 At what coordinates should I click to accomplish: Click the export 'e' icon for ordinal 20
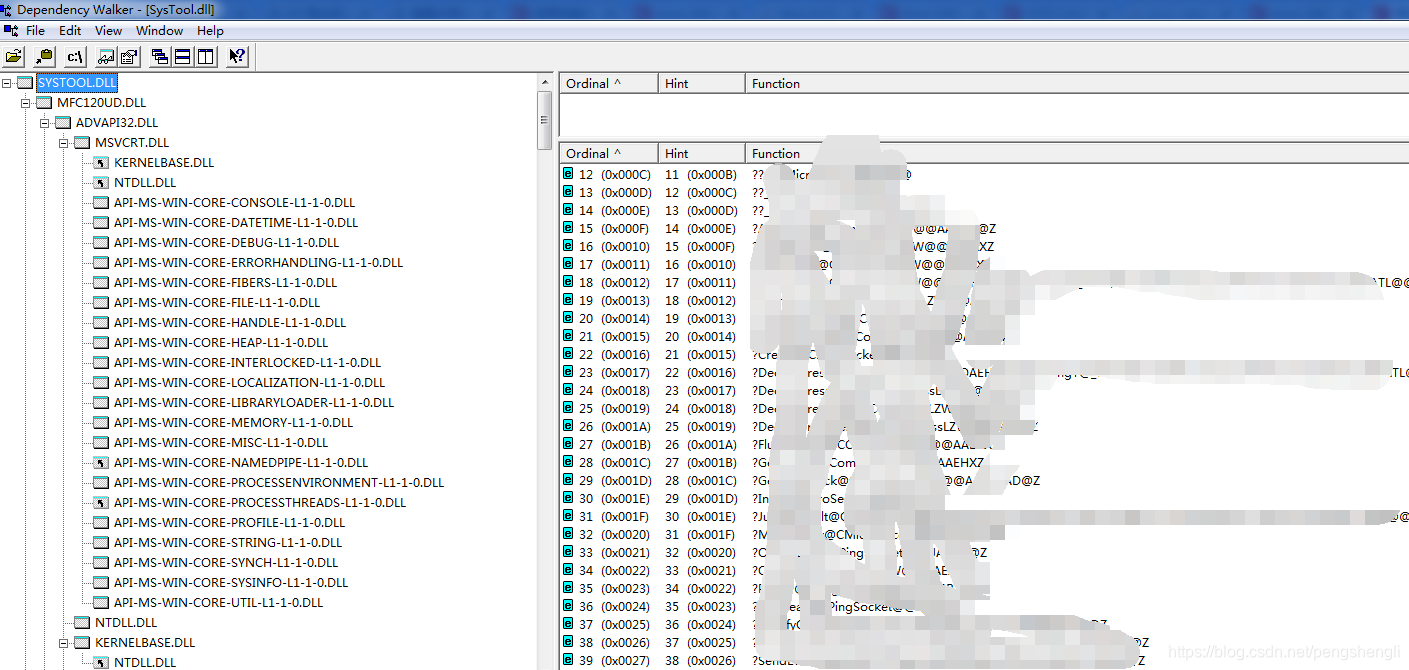[x=568, y=318]
